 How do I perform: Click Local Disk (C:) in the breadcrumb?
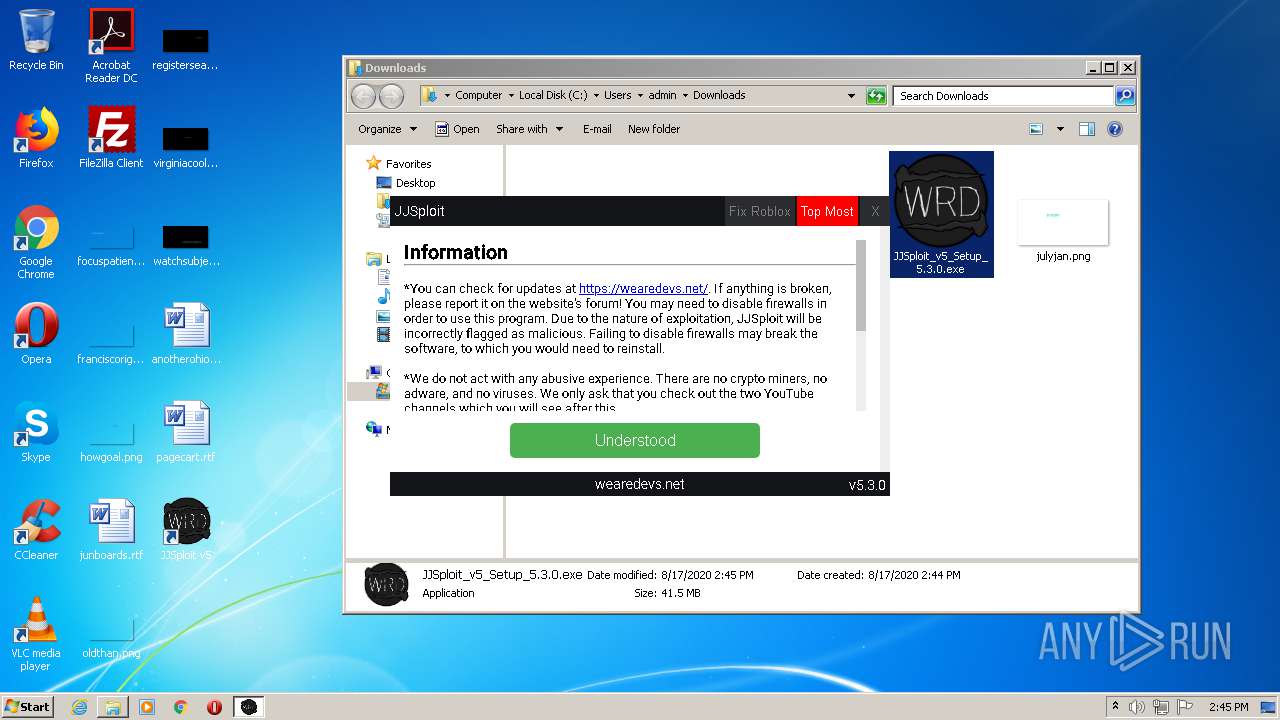pyautogui.click(x=553, y=96)
